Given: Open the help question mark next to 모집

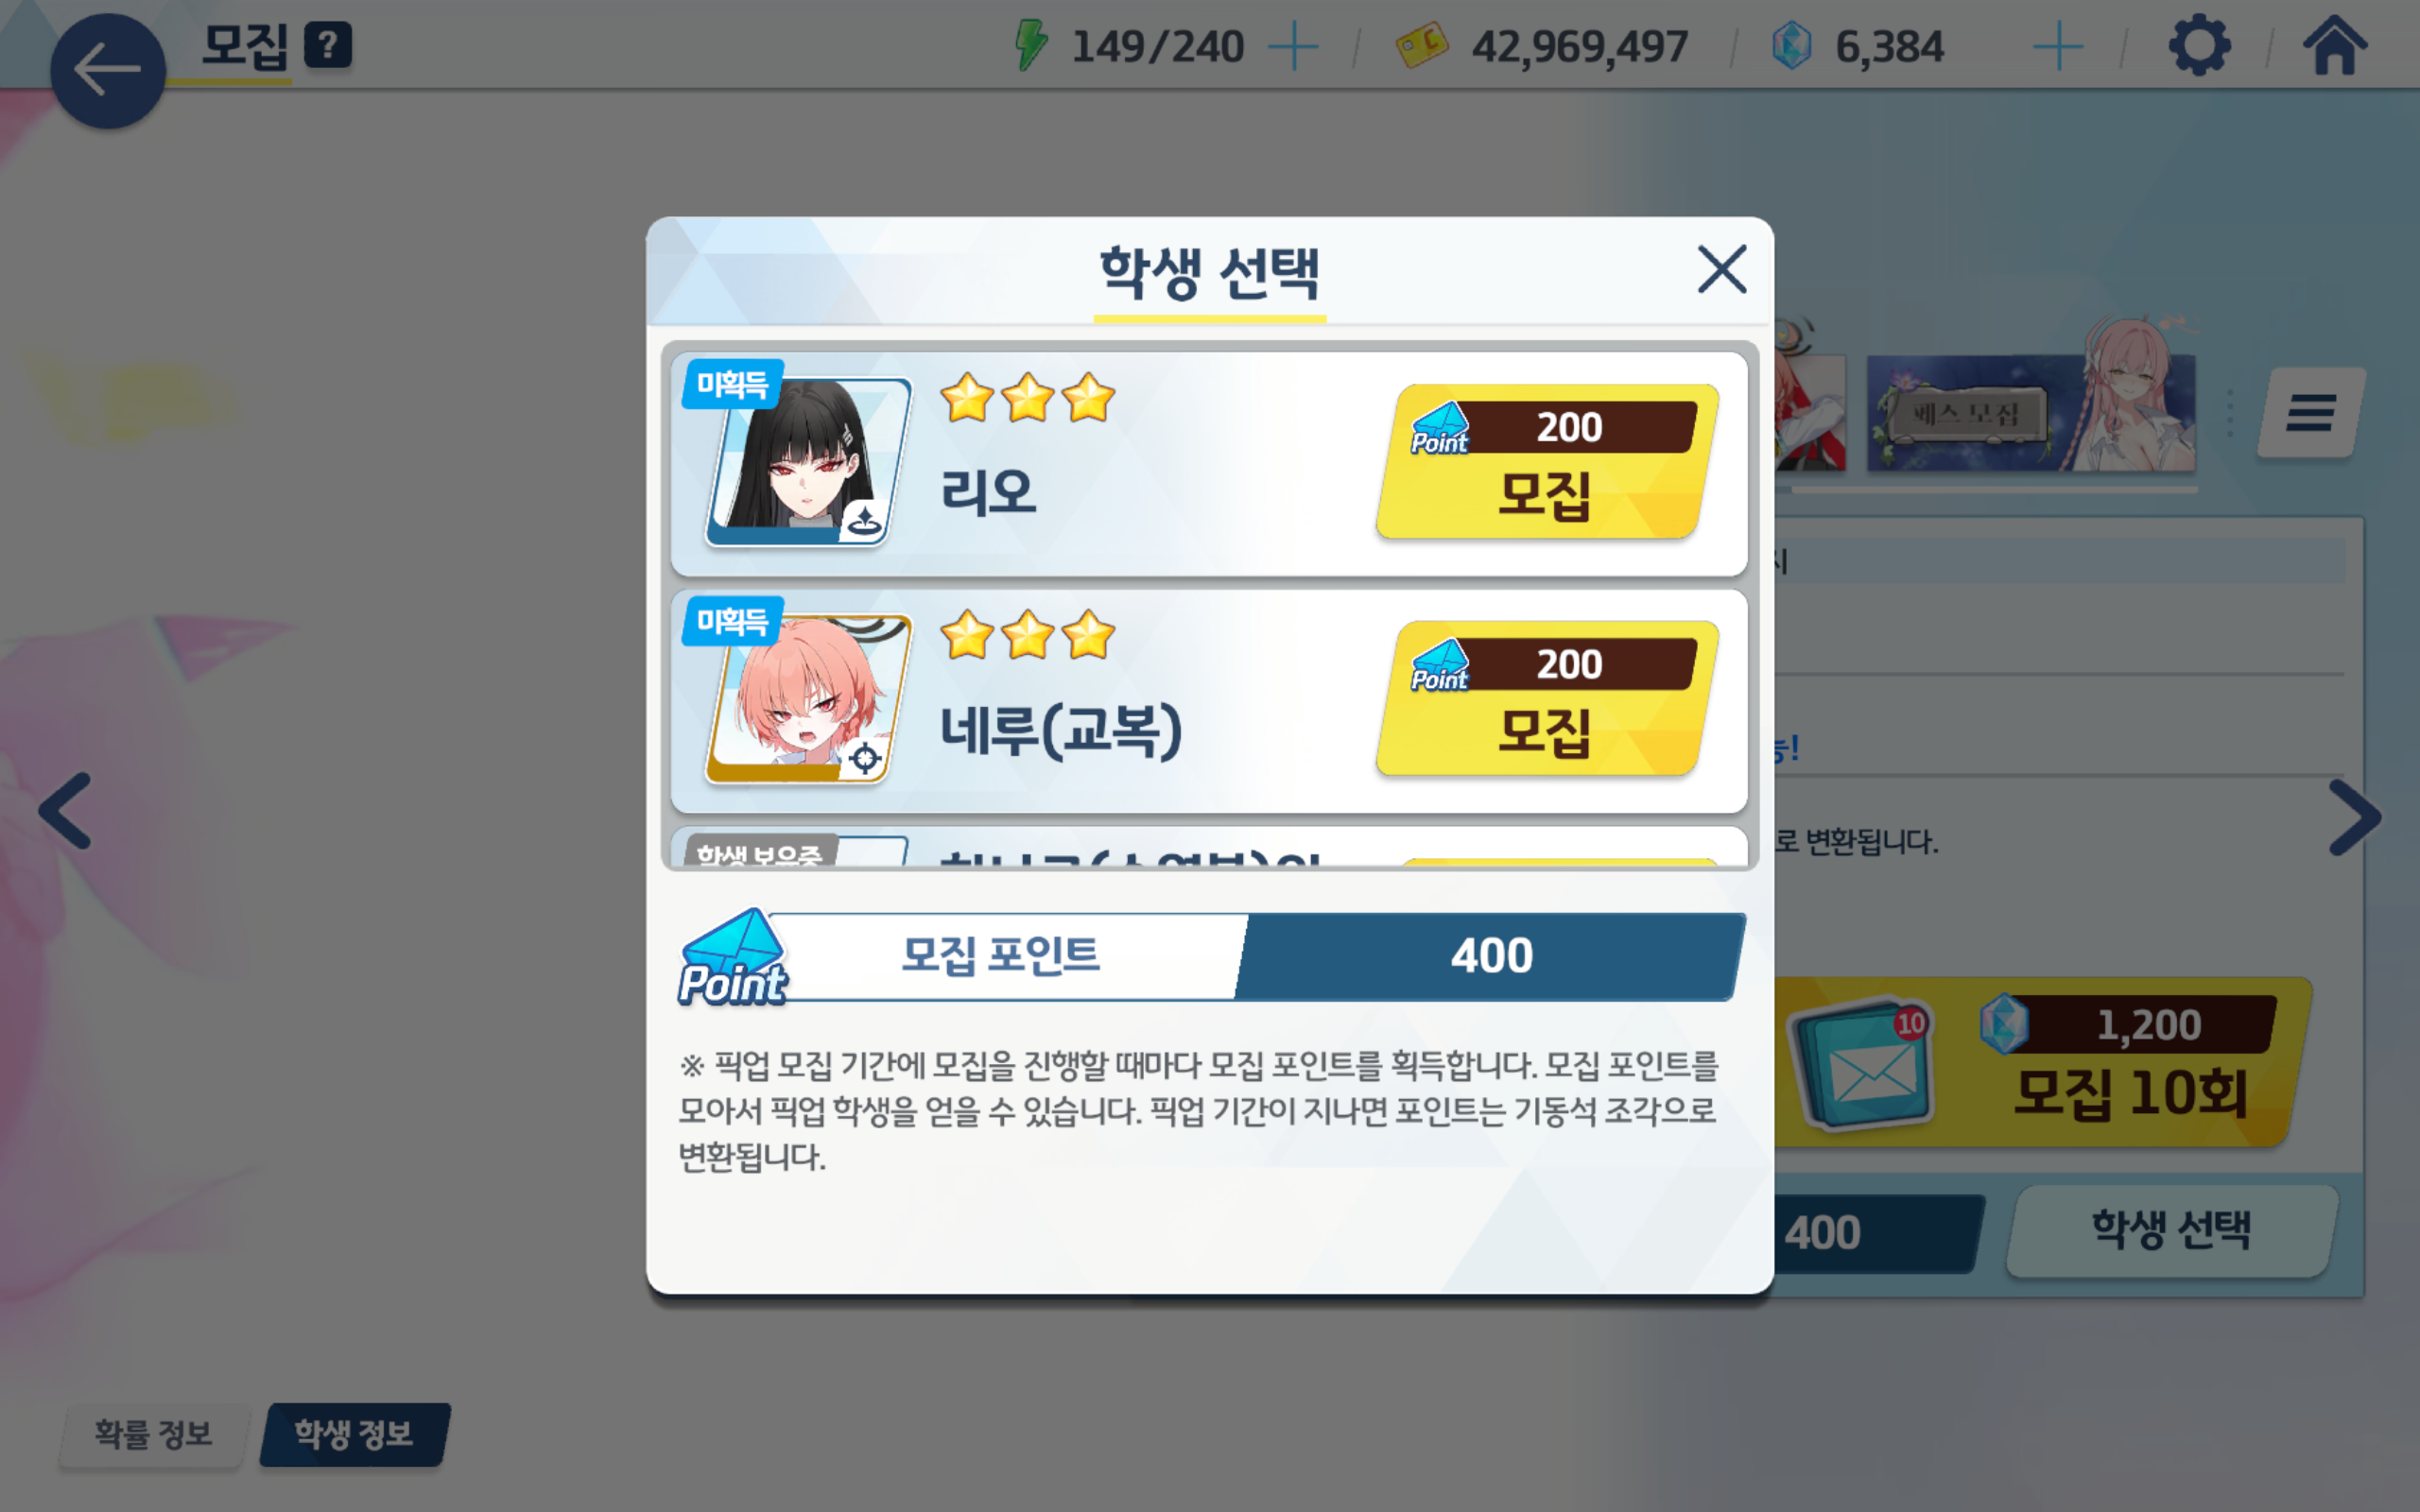Looking at the screenshot, I should click(328, 46).
